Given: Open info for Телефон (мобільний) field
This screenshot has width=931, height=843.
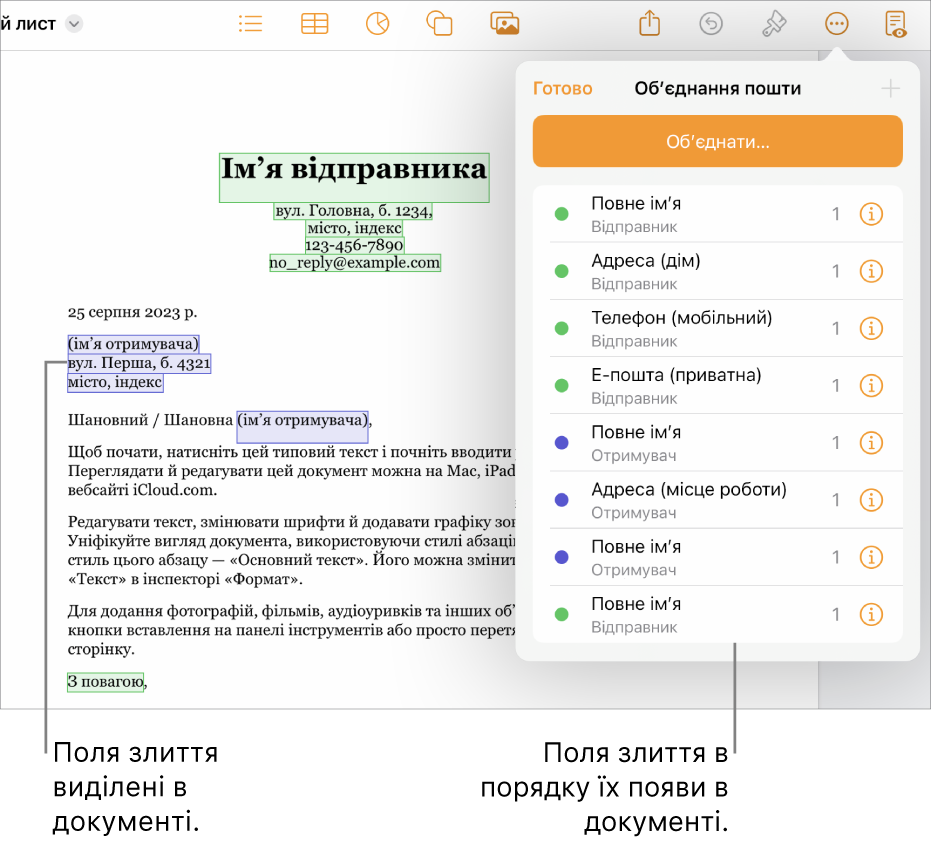Looking at the screenshot, I should [871, 328].
